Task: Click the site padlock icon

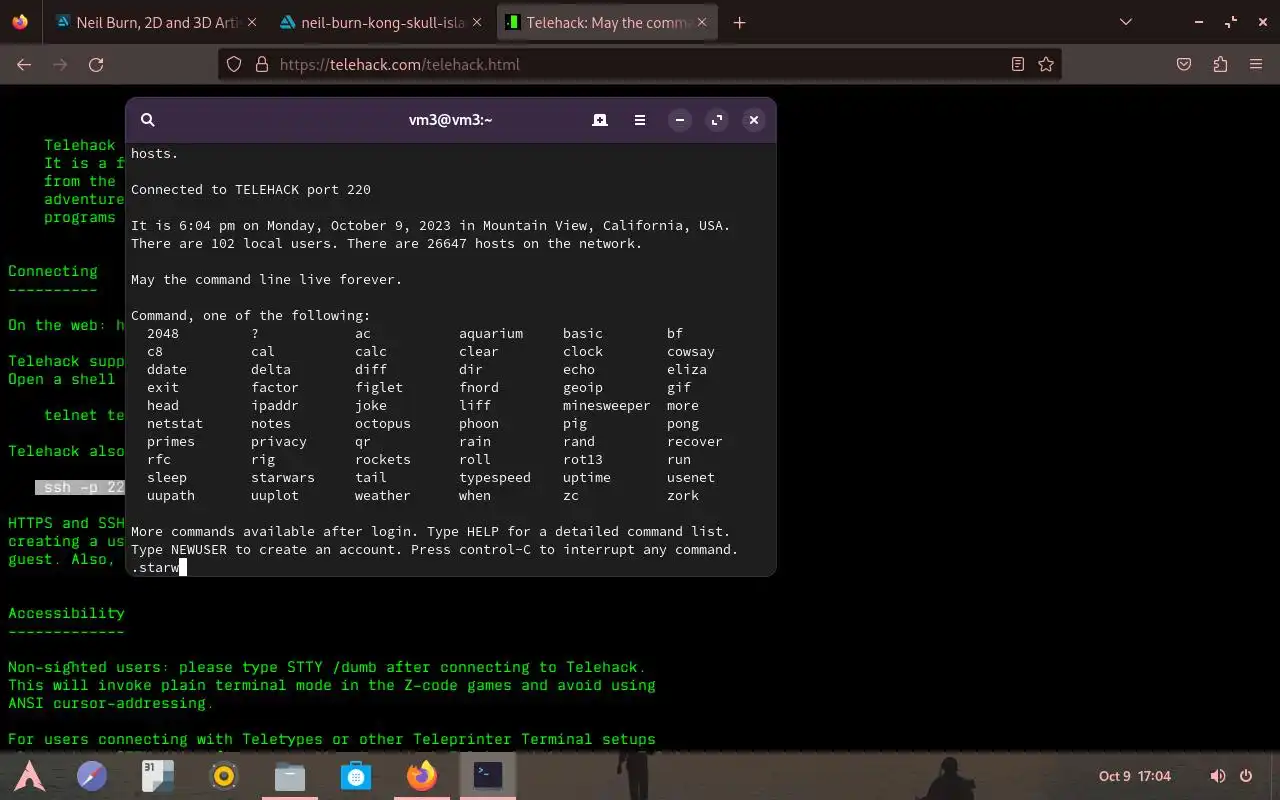Action: click(x=262, y=64)
